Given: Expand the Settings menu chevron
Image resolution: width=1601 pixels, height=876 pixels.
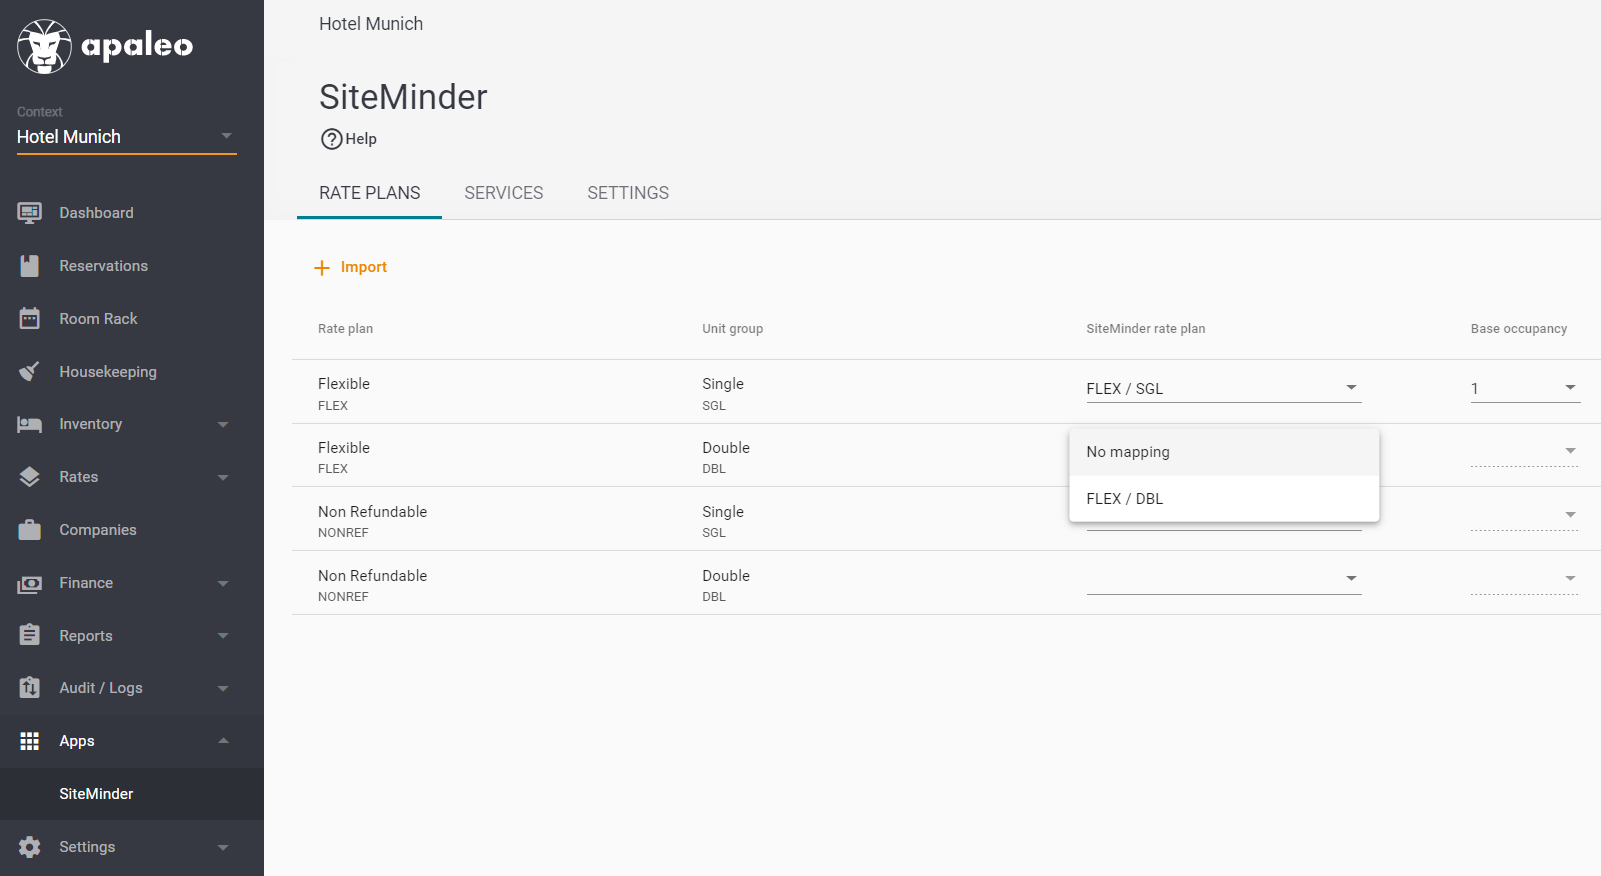Looking at the screenshot, I should tap(223, 848).
